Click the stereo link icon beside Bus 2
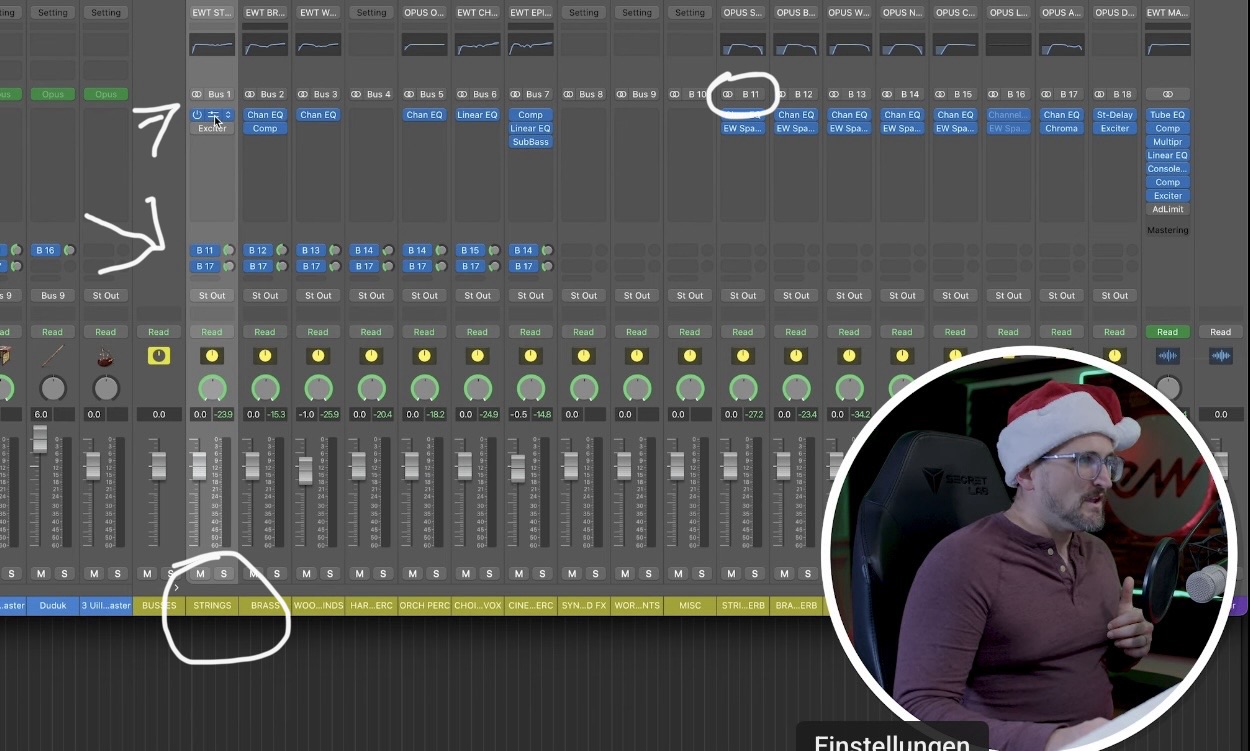The image size is (1250, 751). click(250, 94)
